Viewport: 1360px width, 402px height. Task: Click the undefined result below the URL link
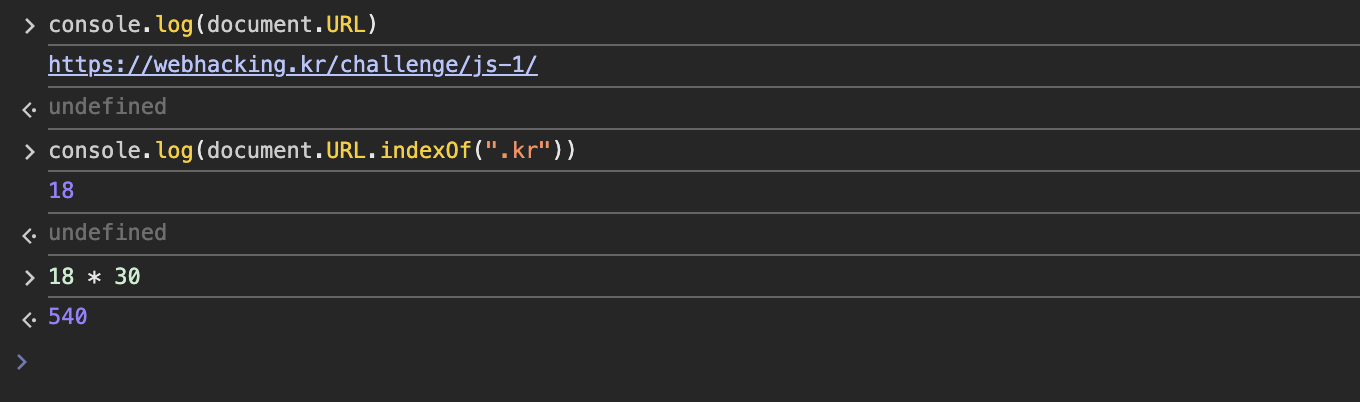point(107,106)
